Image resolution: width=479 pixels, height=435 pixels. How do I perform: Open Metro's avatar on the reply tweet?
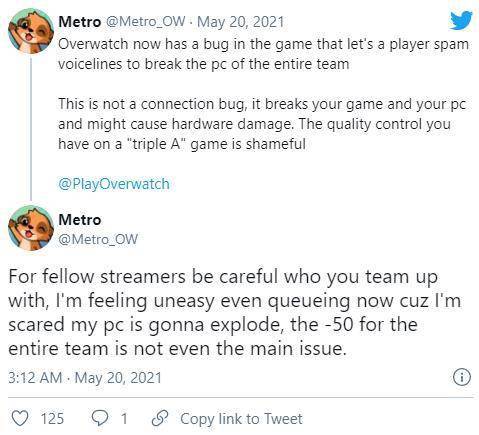(31, 228)
